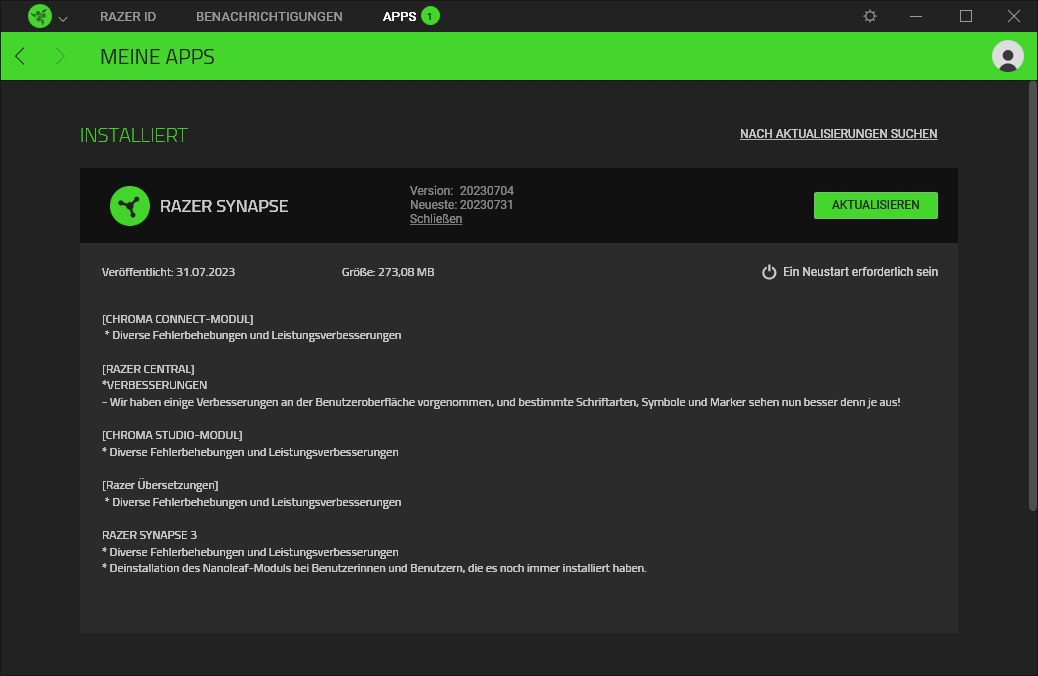Click the Razer logo icon
1038x676 pixels.
[40, 16]
